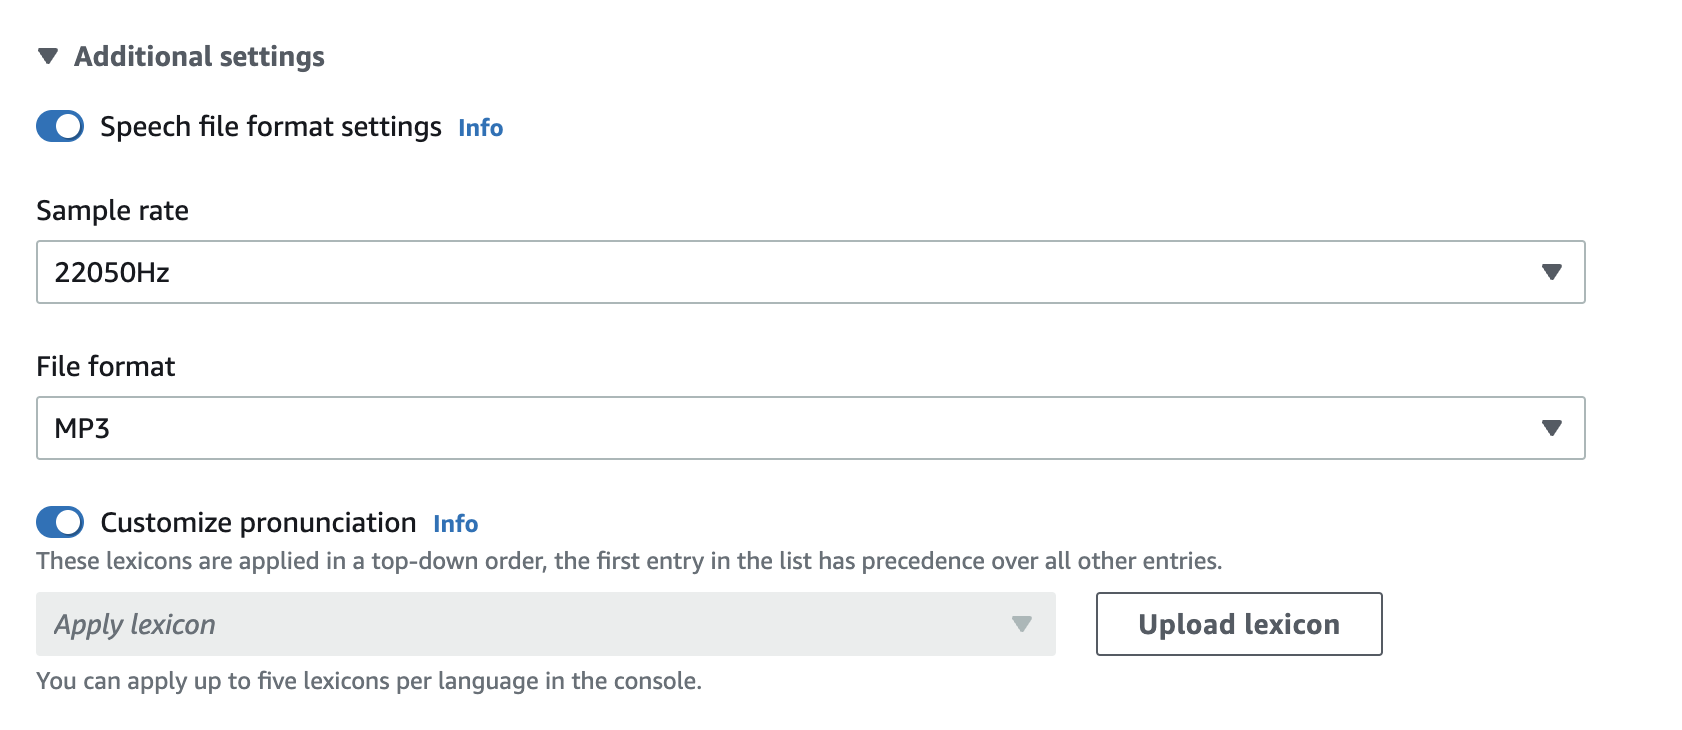Expand the File format dropdown showing MP3

[800, 427]
